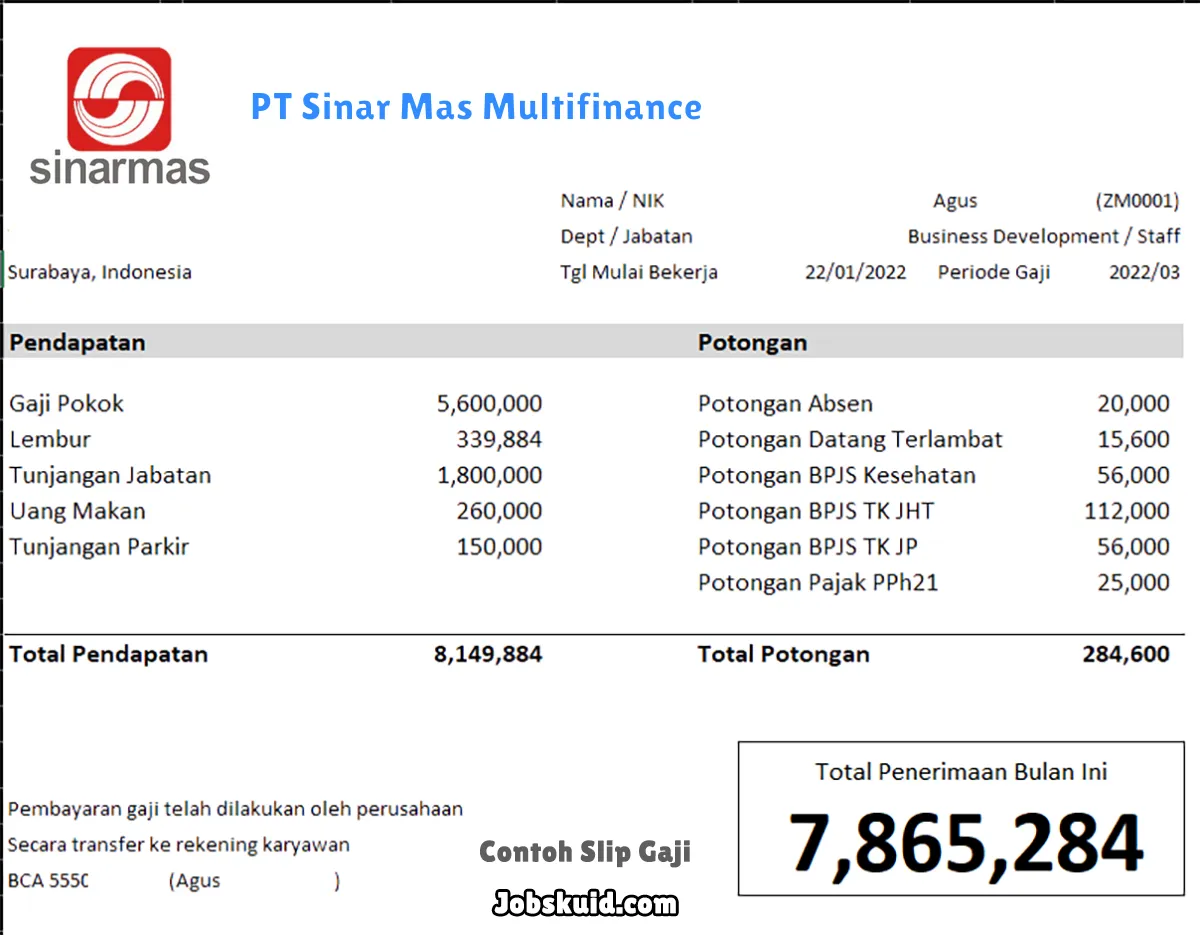The height and width of the screenshot is (935, 1200).
Task: Select the Potongan Absen amount 20,000
Action: 1132,404
